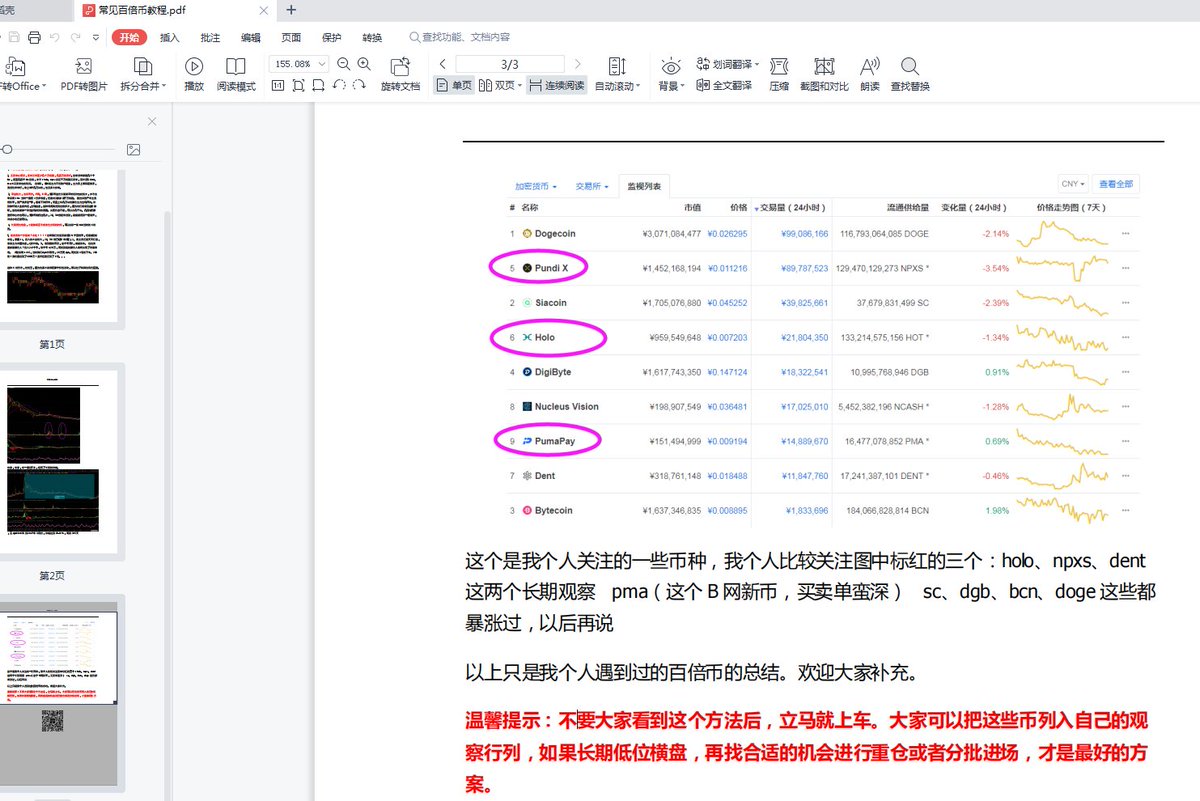Click the 朗读 read aloud icon

coord(870,66)
